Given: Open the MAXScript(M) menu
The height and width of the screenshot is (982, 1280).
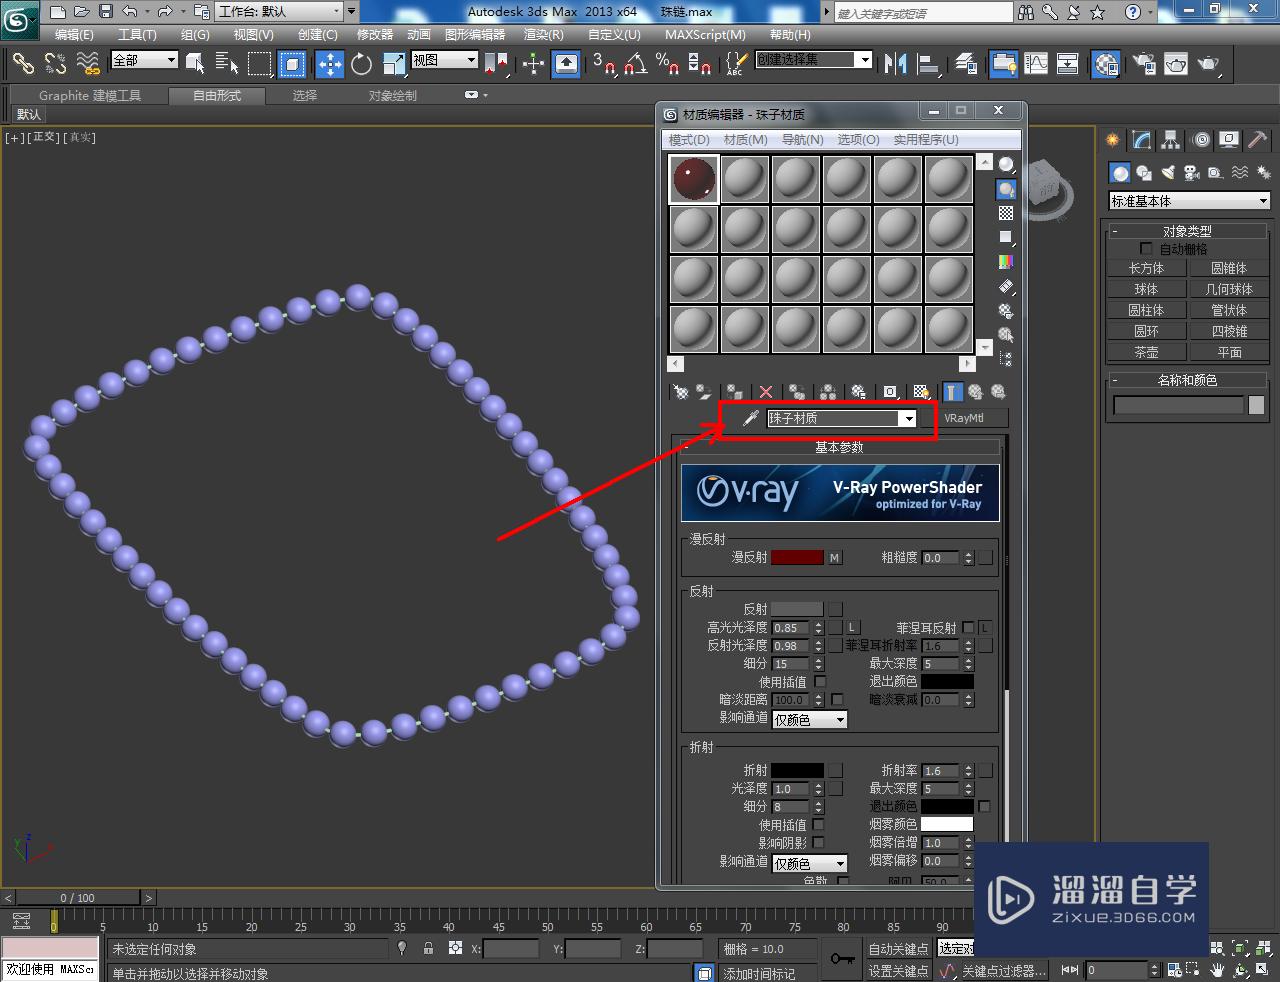Looking at the screenshot, I should (x=705, y=35).
